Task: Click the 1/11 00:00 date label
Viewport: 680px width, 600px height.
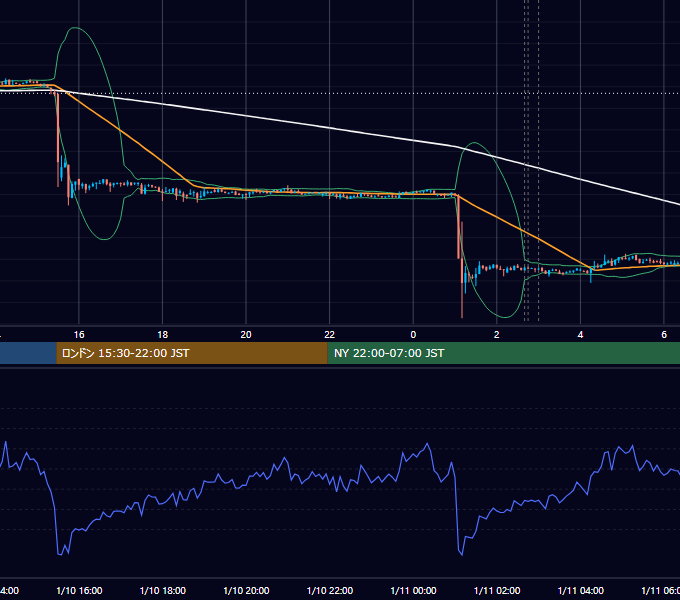Action: tap(413, 590)
